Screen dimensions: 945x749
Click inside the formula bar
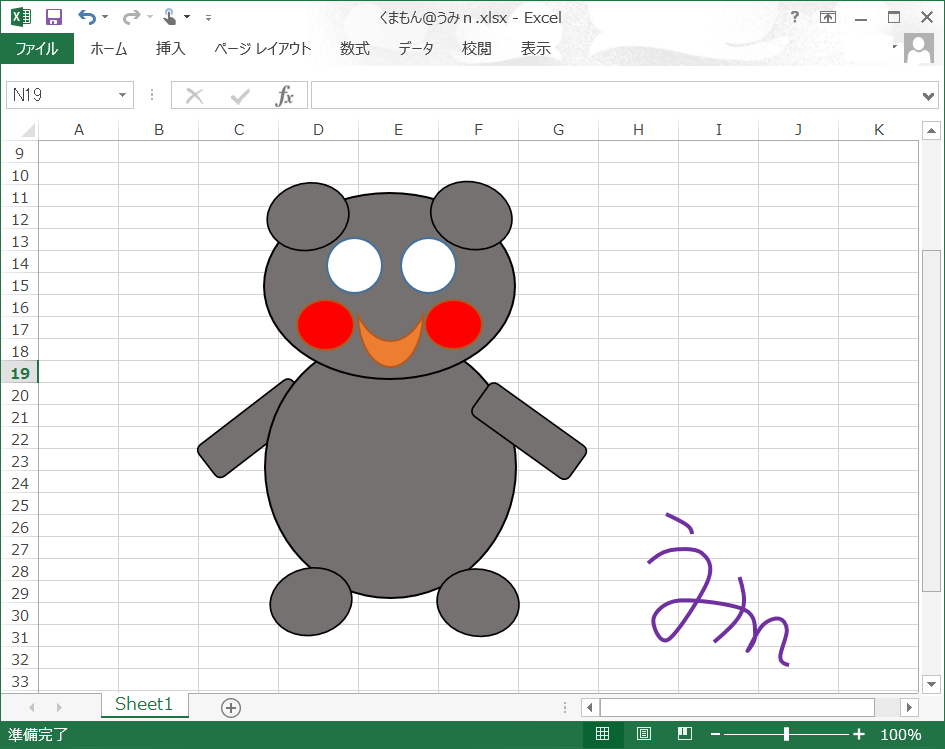[615, 95]
